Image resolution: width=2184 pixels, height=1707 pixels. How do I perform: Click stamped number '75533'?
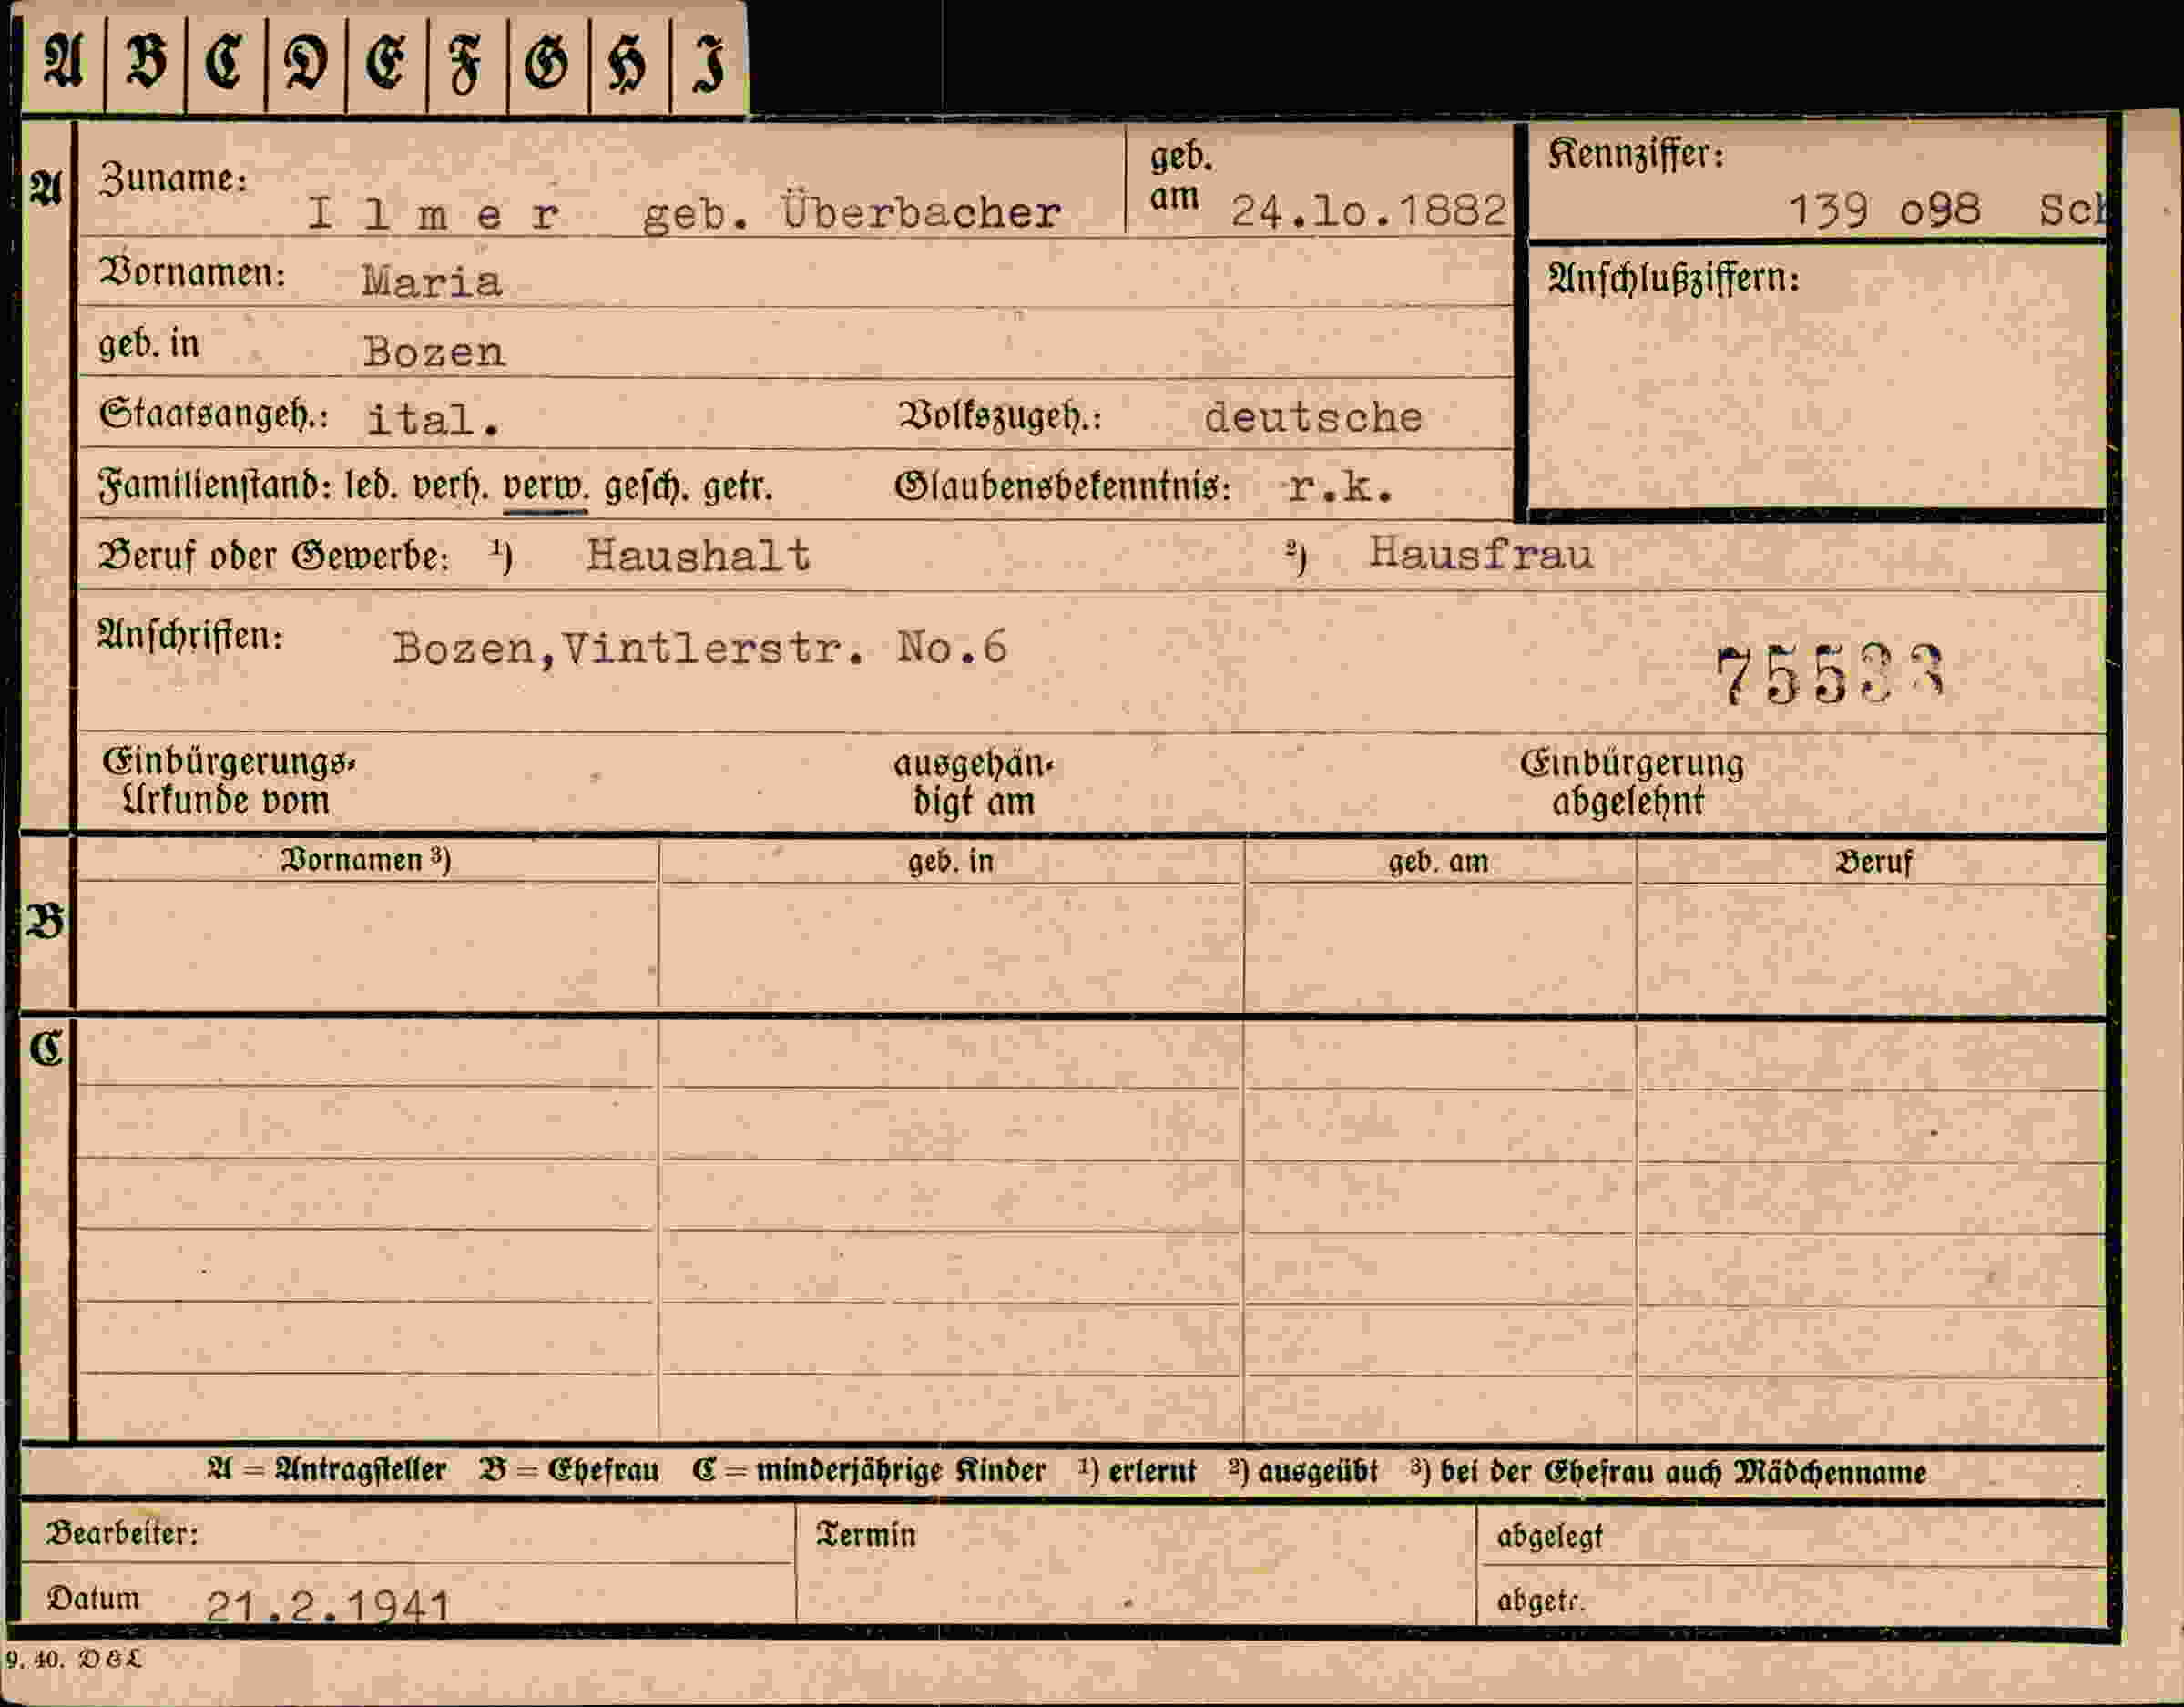click(1829, 675)
